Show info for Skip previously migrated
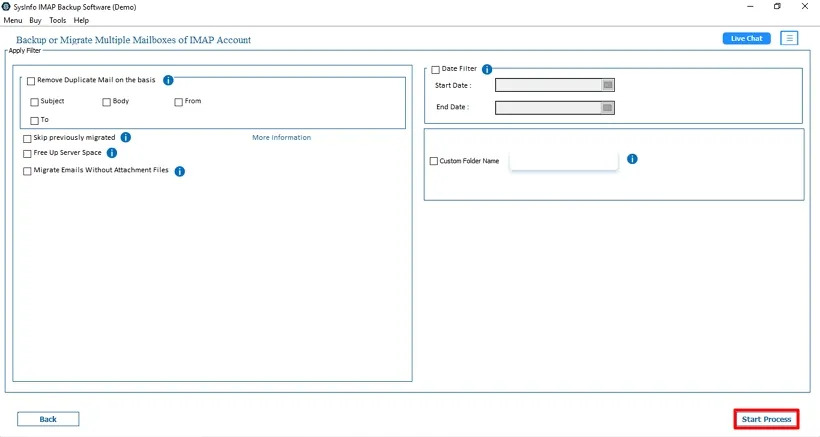 [x=126, y=137]
